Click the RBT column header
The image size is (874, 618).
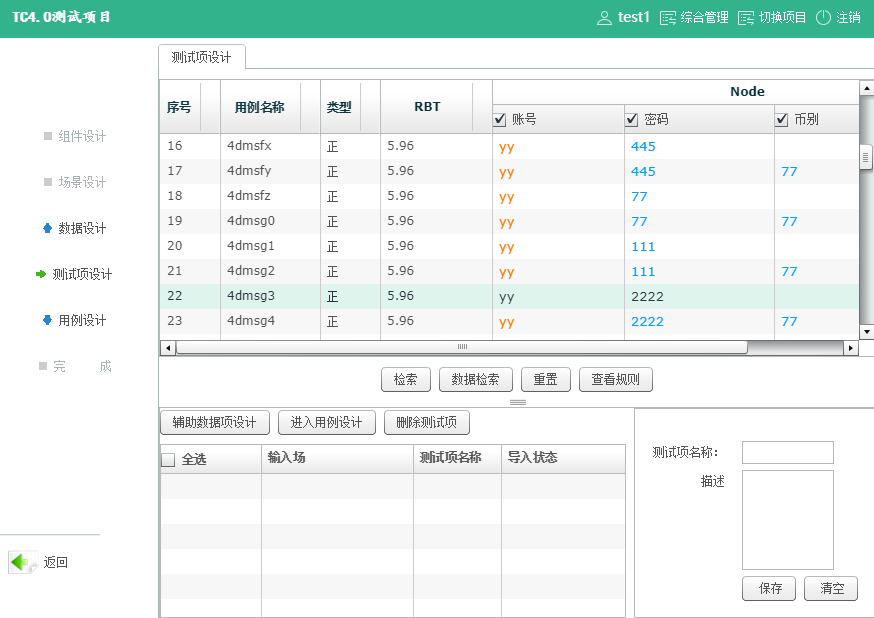point(436,107)
